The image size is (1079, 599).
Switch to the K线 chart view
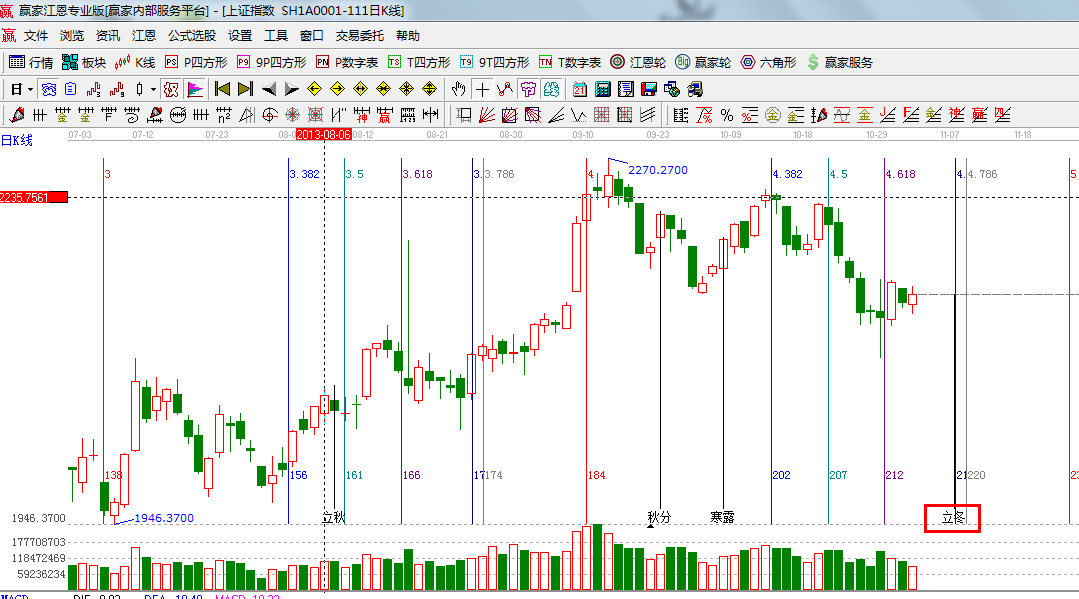click(x=135, y=62)
